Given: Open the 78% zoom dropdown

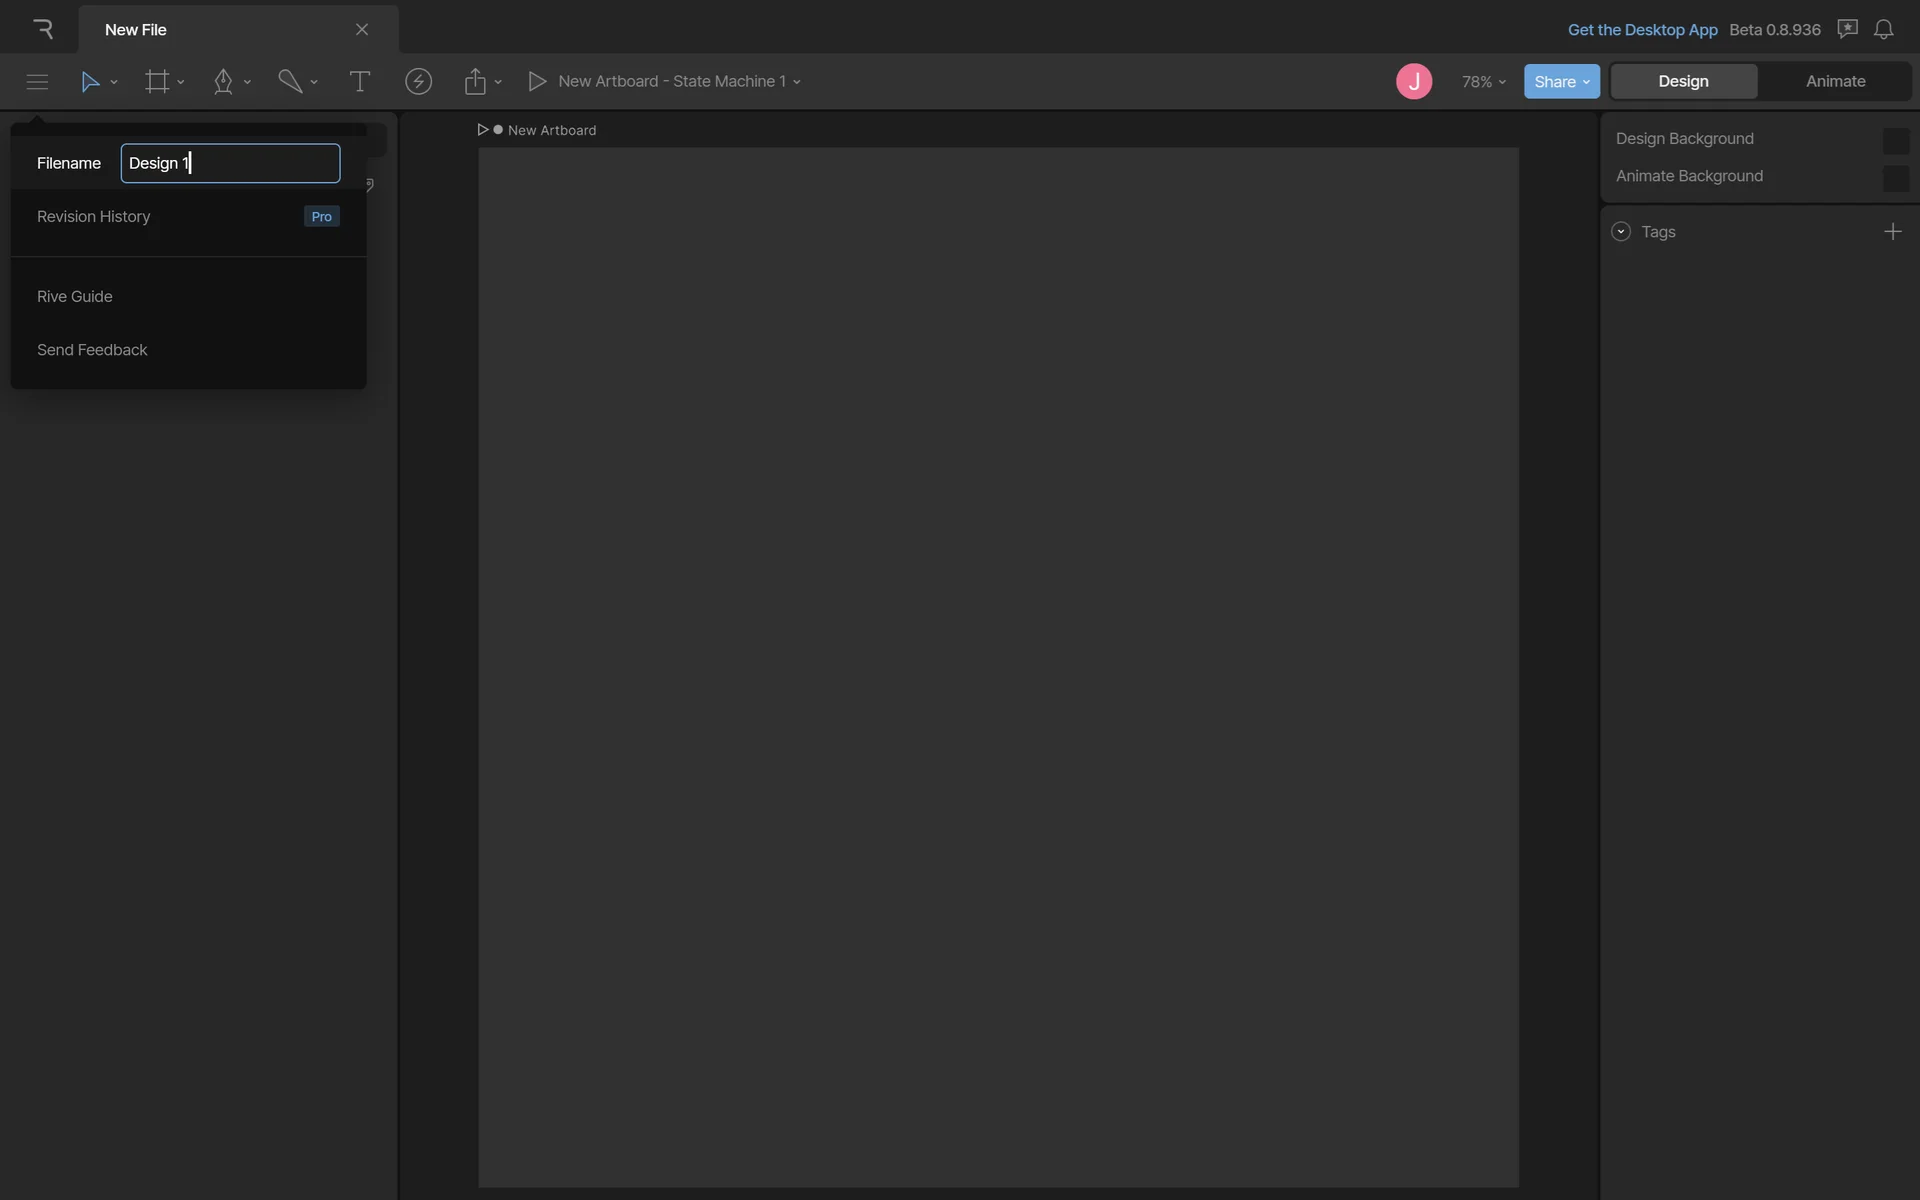Looking at the screenshot, I should pos(1483,82).
